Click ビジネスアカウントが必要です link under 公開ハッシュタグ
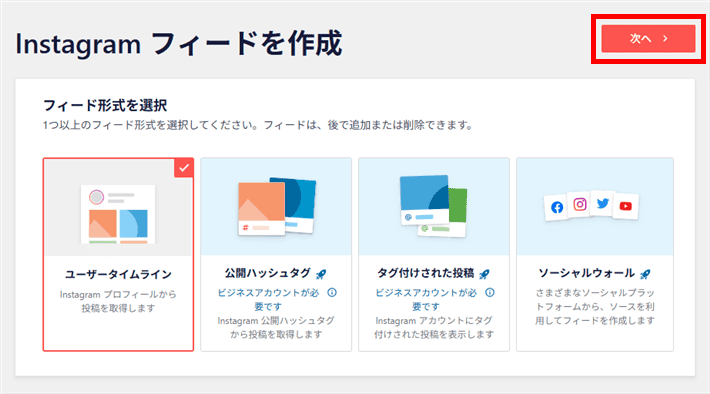710x394 pixels. pyautogui.click(x=268, y=299)
